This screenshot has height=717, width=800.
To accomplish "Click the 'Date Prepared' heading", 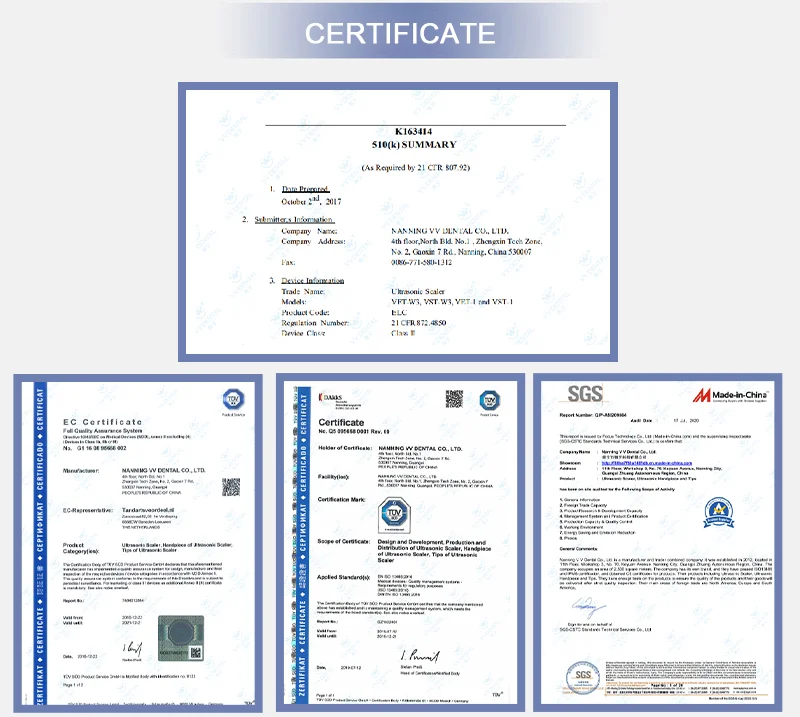I will click(x=305, y=189).
